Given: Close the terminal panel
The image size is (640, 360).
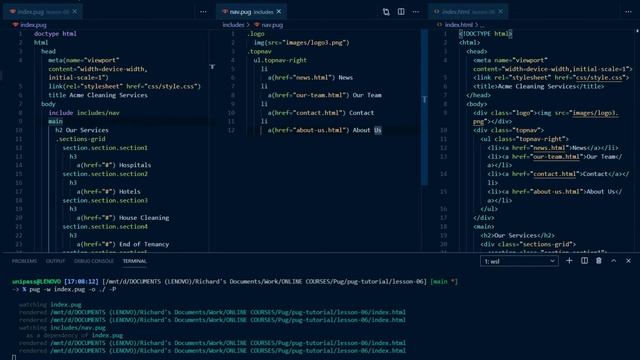Looking at the screenshot, I should [x=628, y=261].
